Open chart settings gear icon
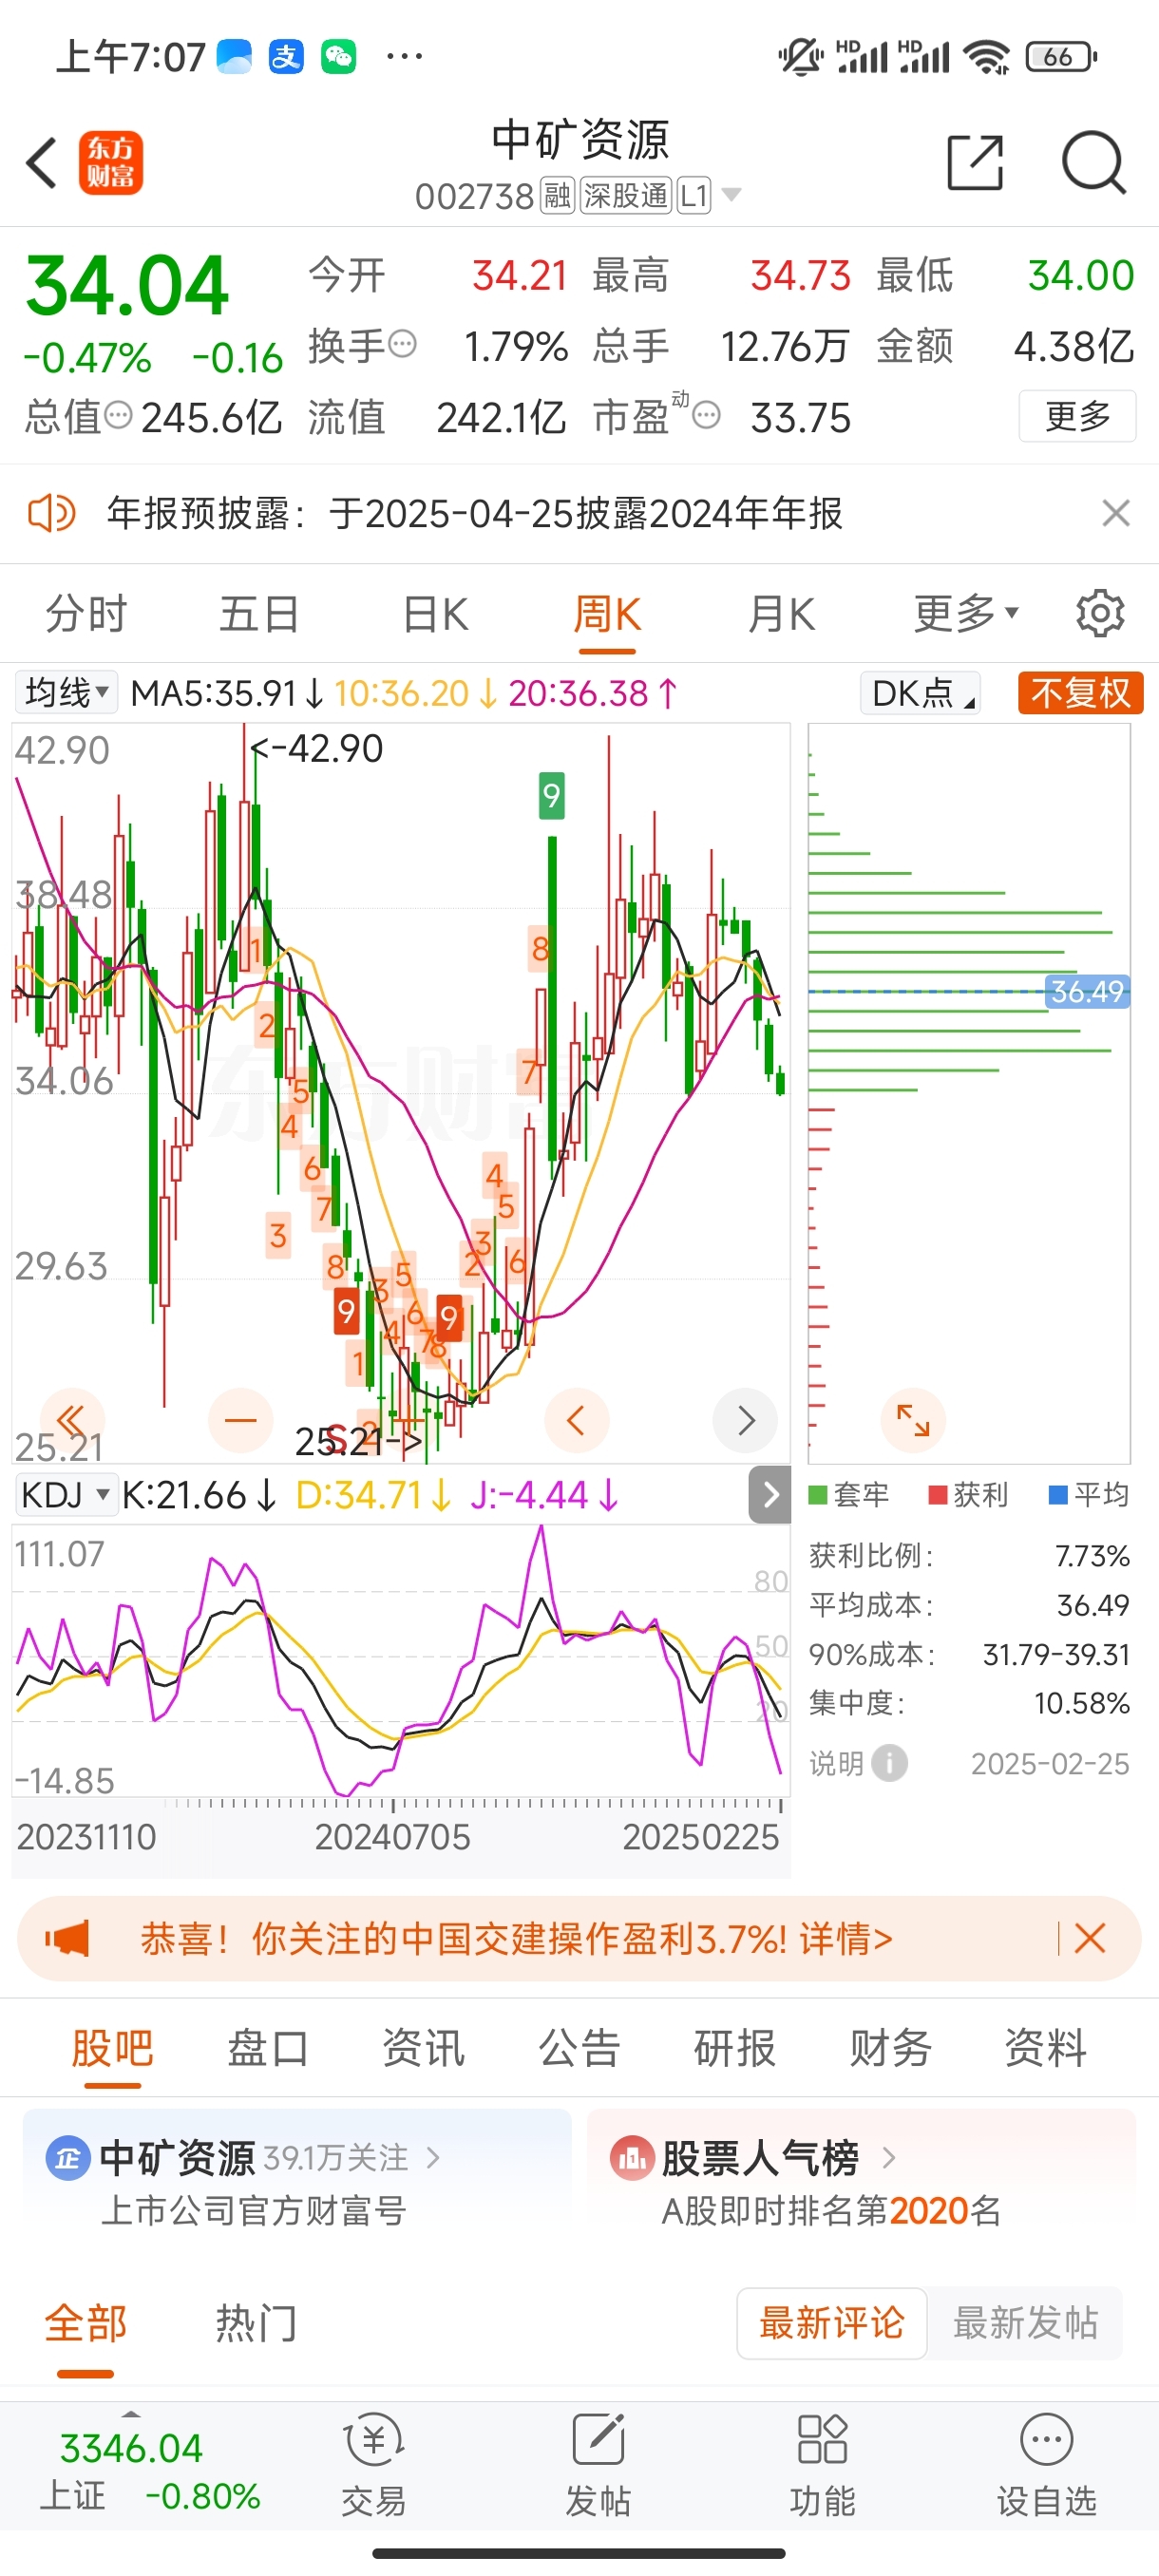This screenshot has width=1159, height=2576. point(1100,613)
